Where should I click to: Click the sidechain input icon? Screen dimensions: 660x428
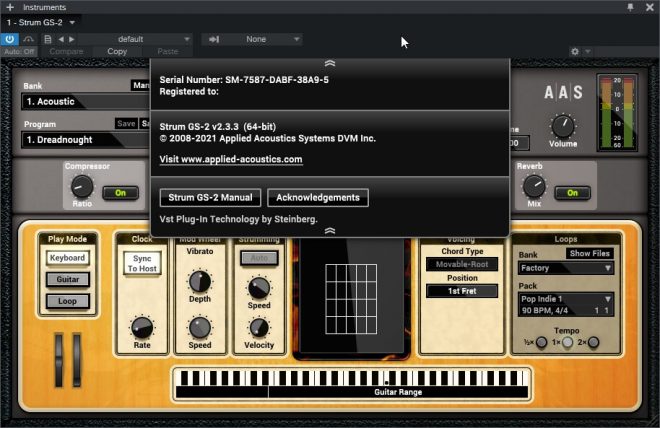click(x=214, y=39)
